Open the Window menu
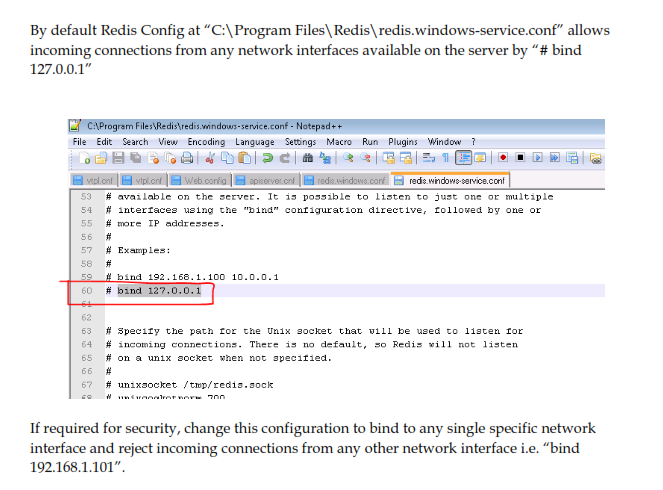663x490 pixels. [444, 142]
